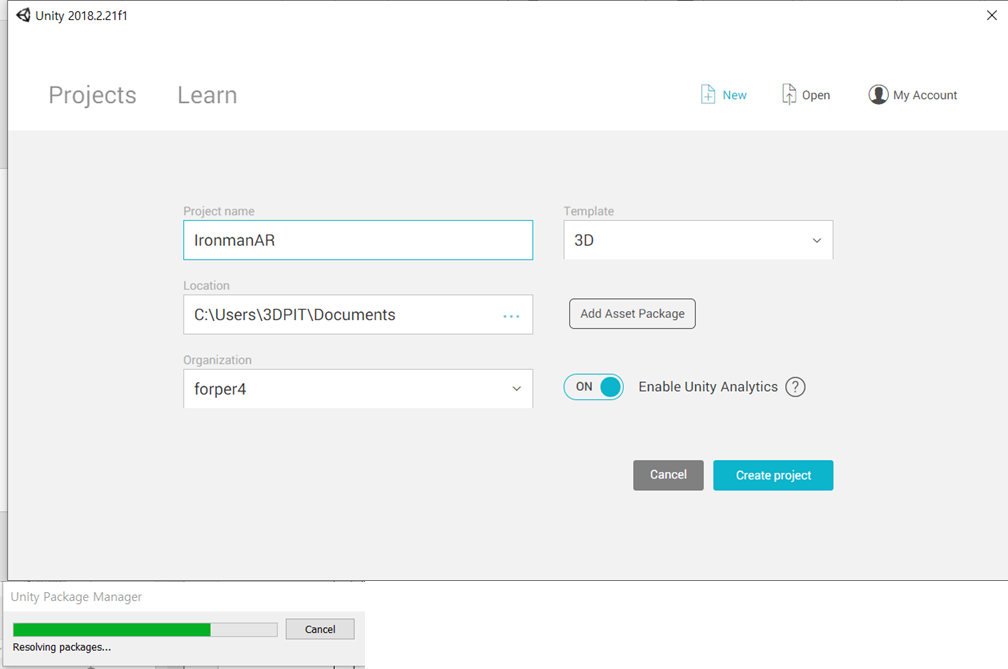Toggle the Enable Unity Analytics switch off
Image resolution: width=1008 pixels, height=669 pixels.
[x=593, y=387]
